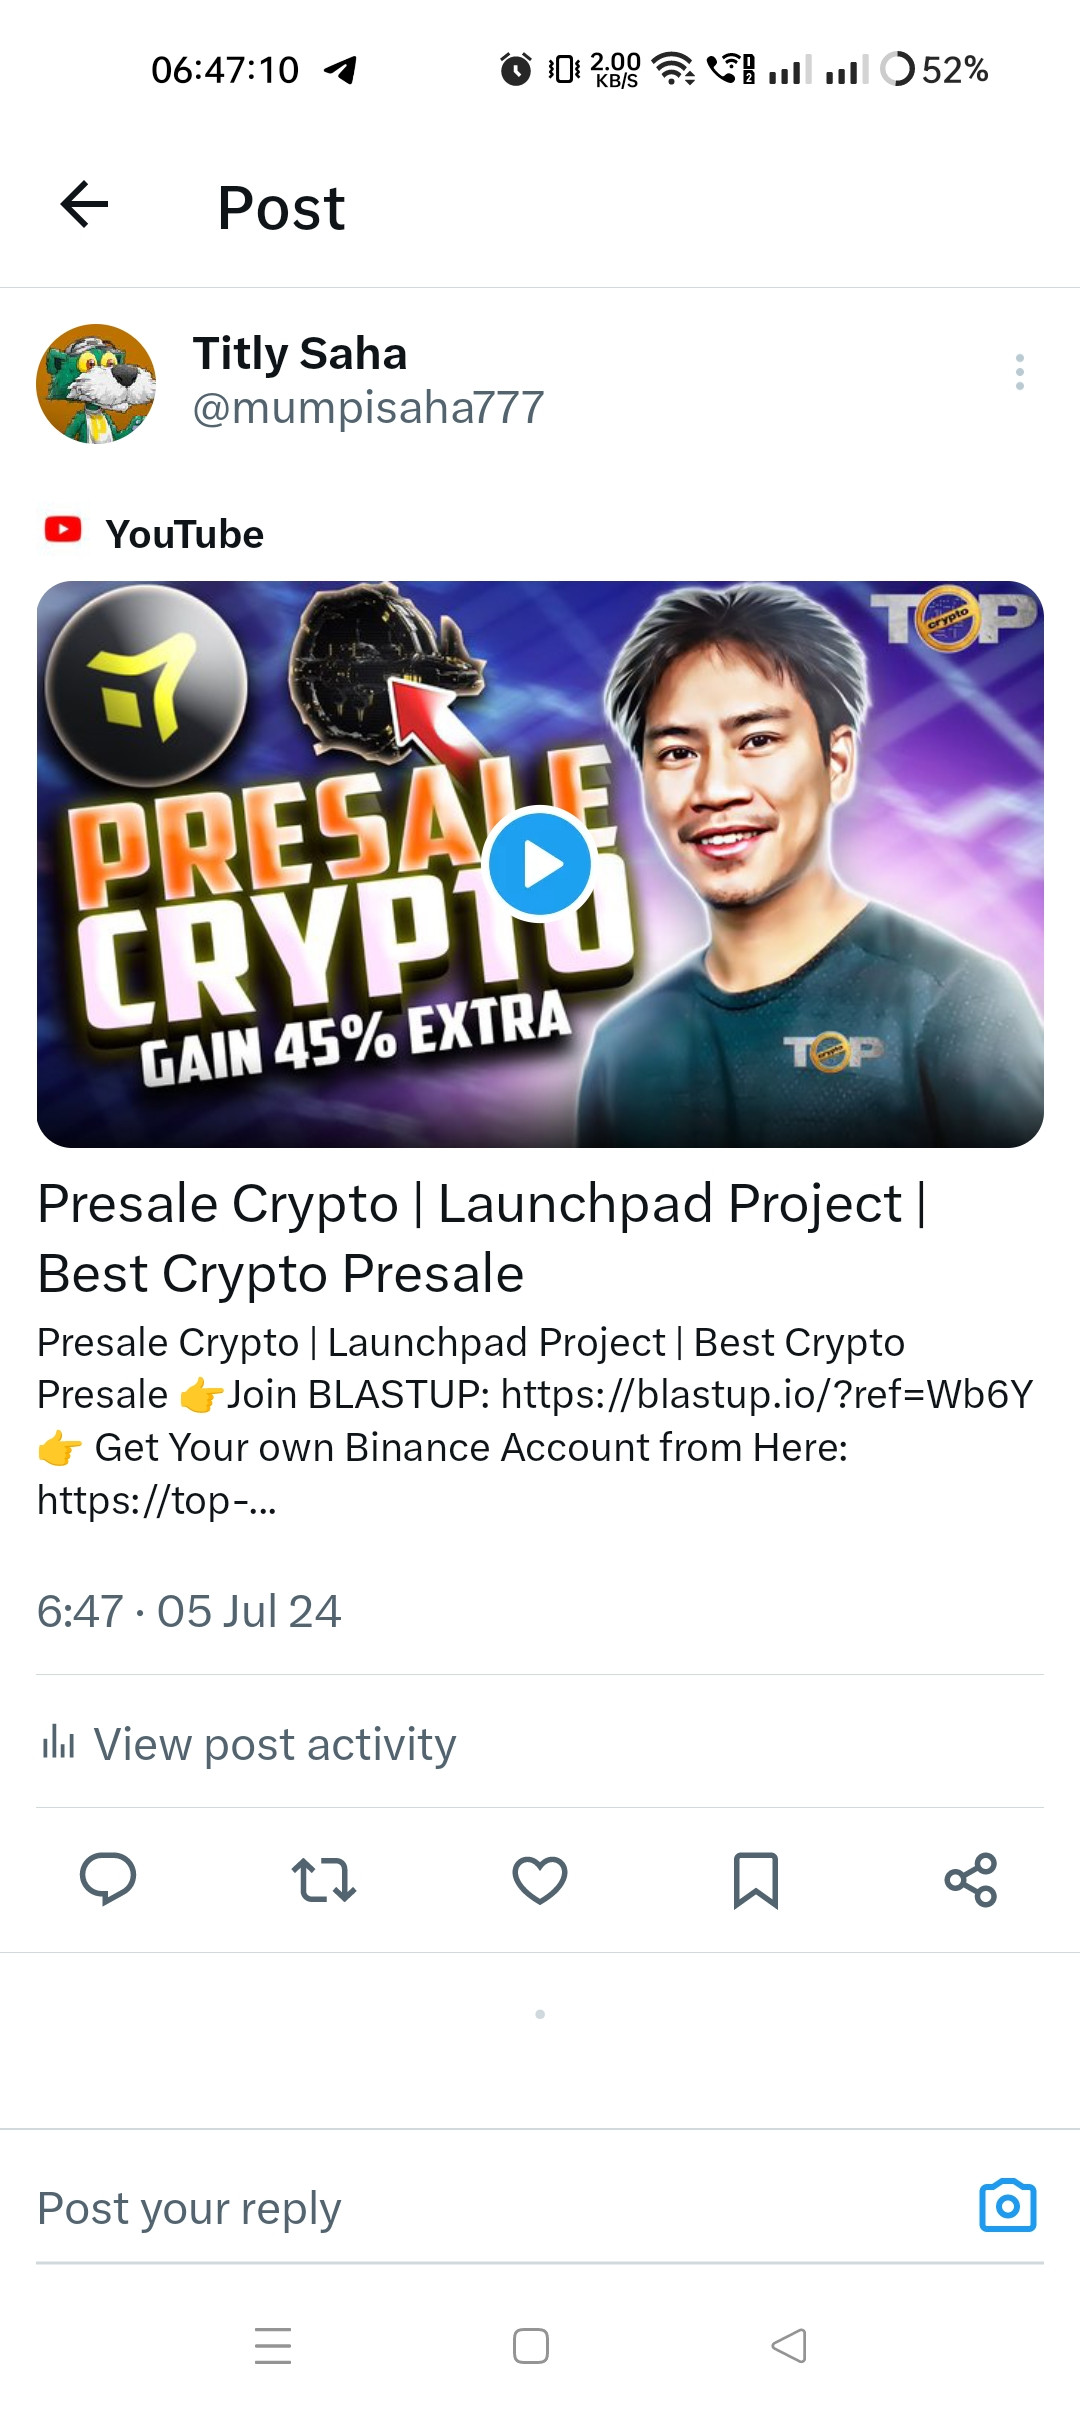Image resolution: width=1080 pixels, height=2412 pixels.
Task: Tap the bar chart analytics icon
Action: (x=58, y=1742)
